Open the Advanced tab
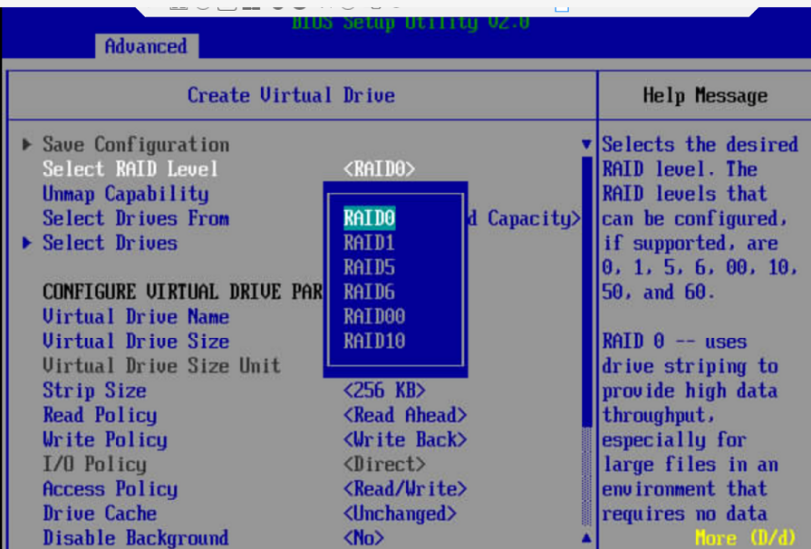The width and height of the screenshot is (811, 549). (x=146, y=46)
